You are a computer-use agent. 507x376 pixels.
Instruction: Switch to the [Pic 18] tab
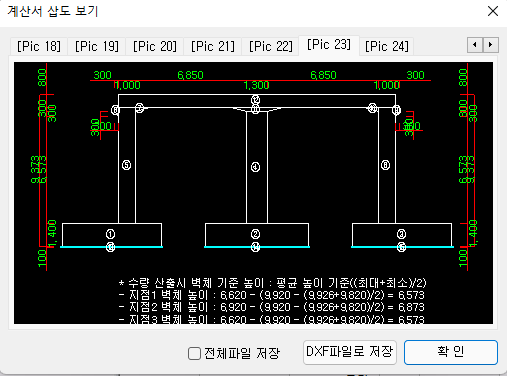[x=39, y=46]
